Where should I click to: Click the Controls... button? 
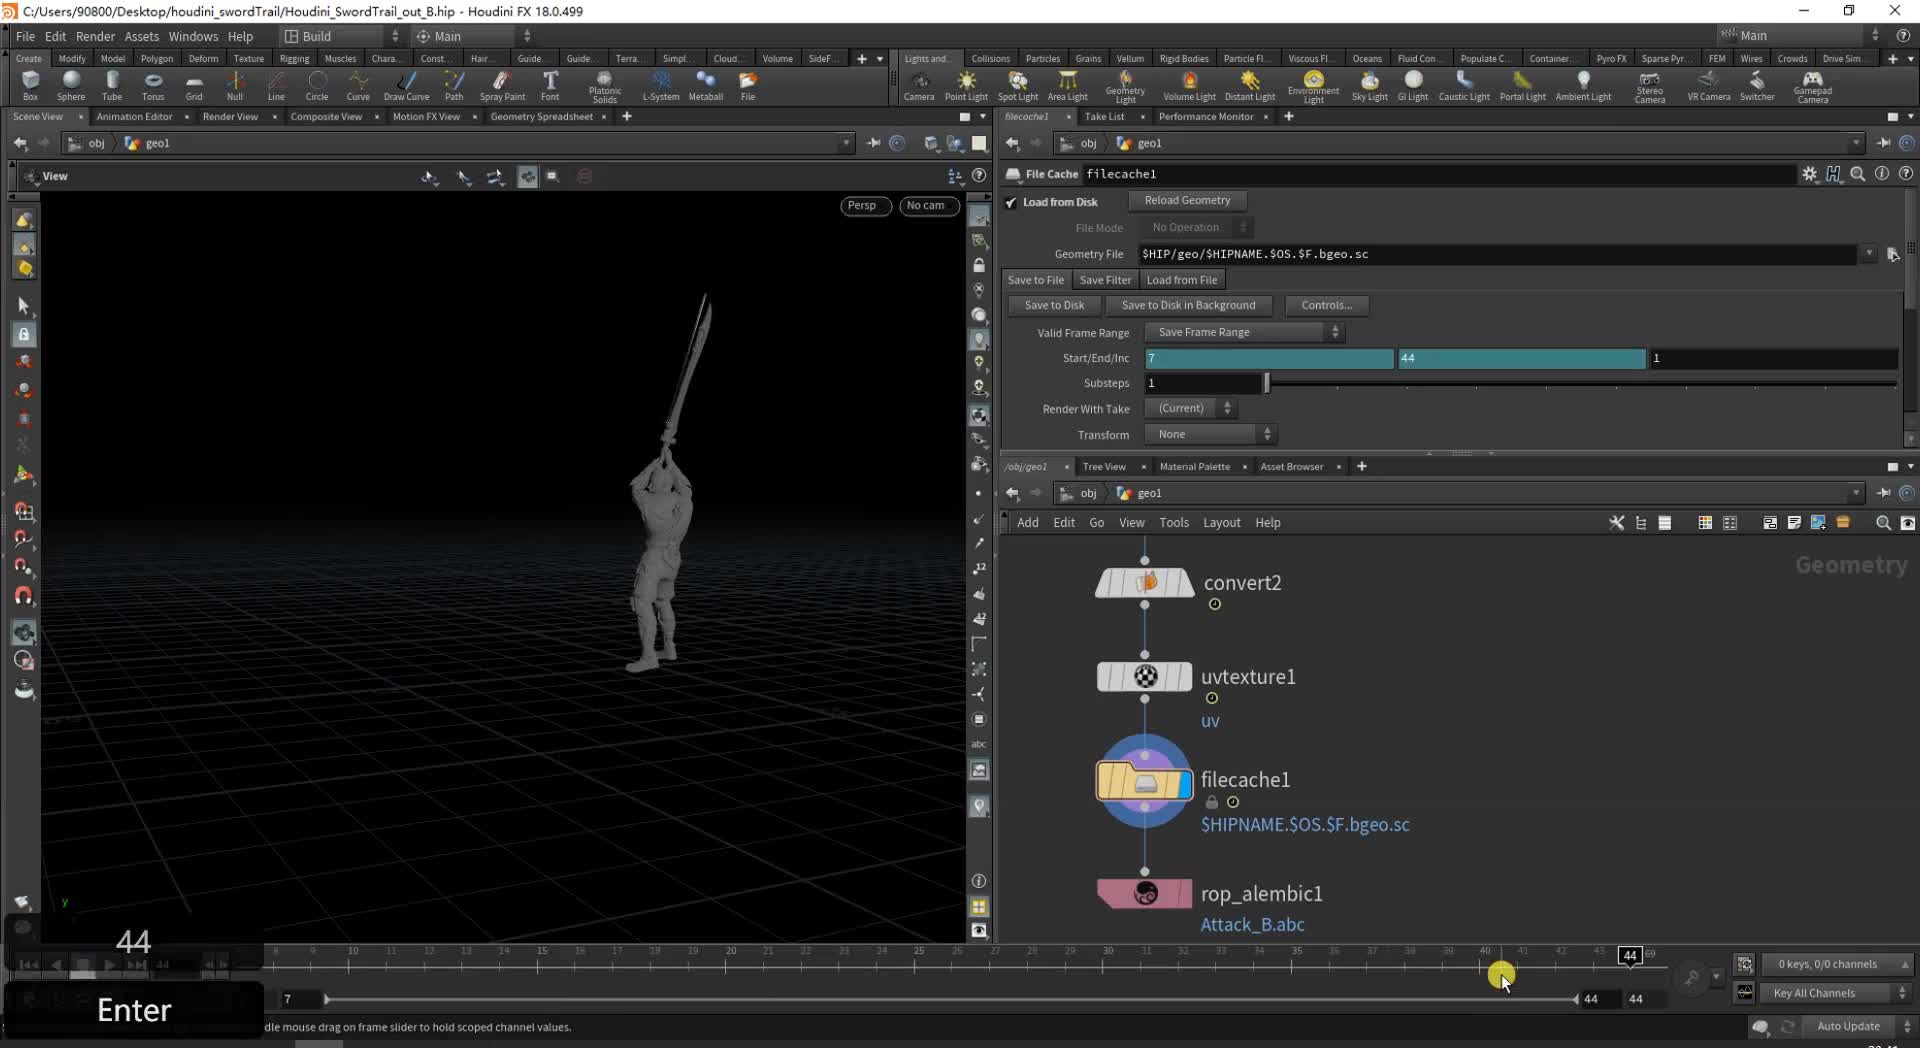click(x=1326, y=306)
